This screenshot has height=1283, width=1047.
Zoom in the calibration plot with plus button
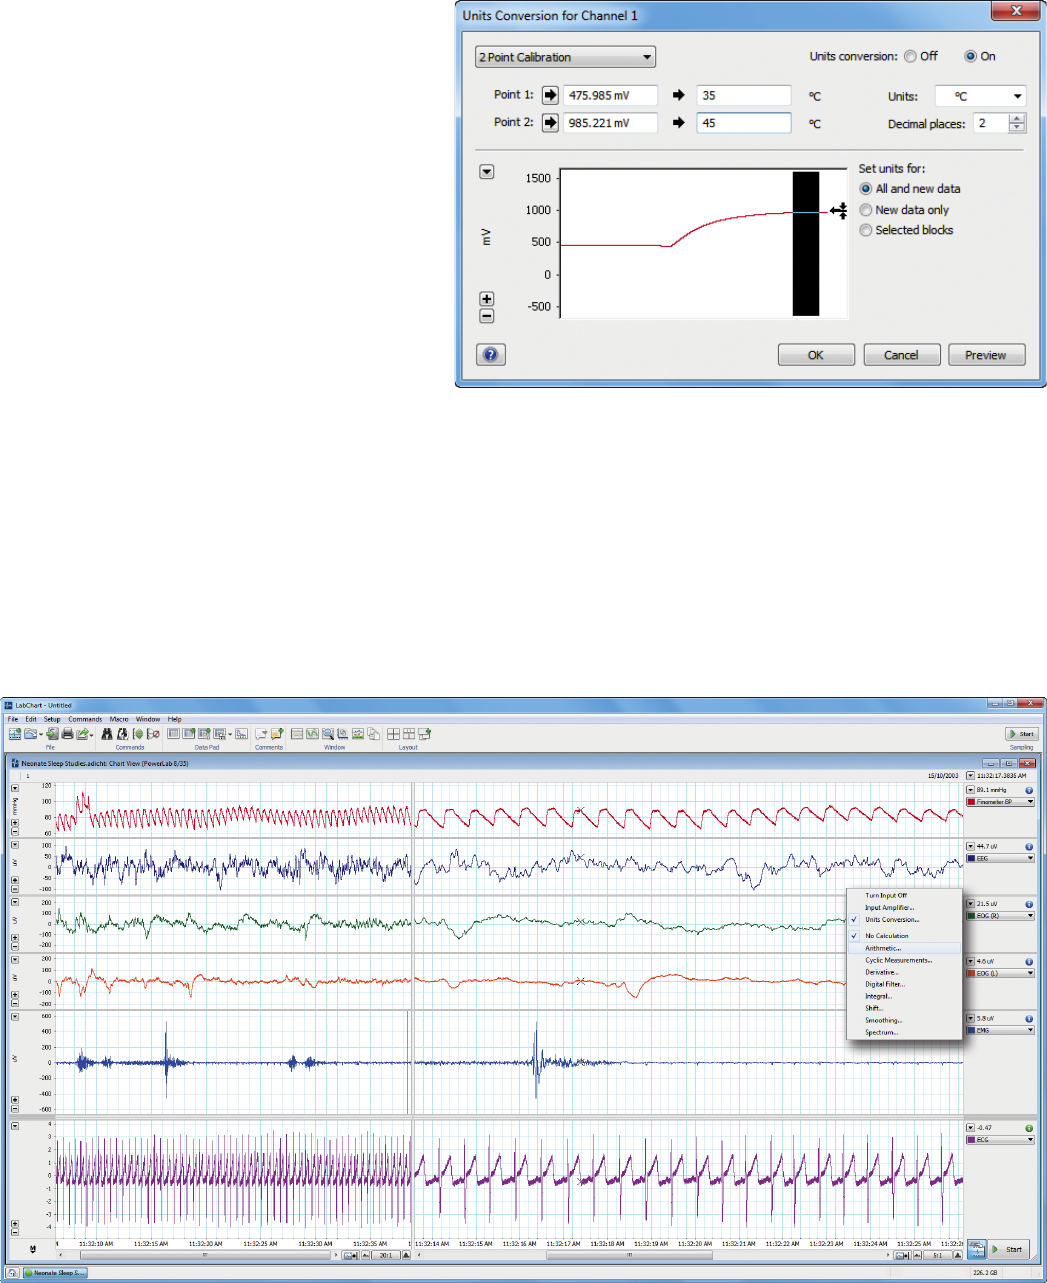click(x=487, y=299)
